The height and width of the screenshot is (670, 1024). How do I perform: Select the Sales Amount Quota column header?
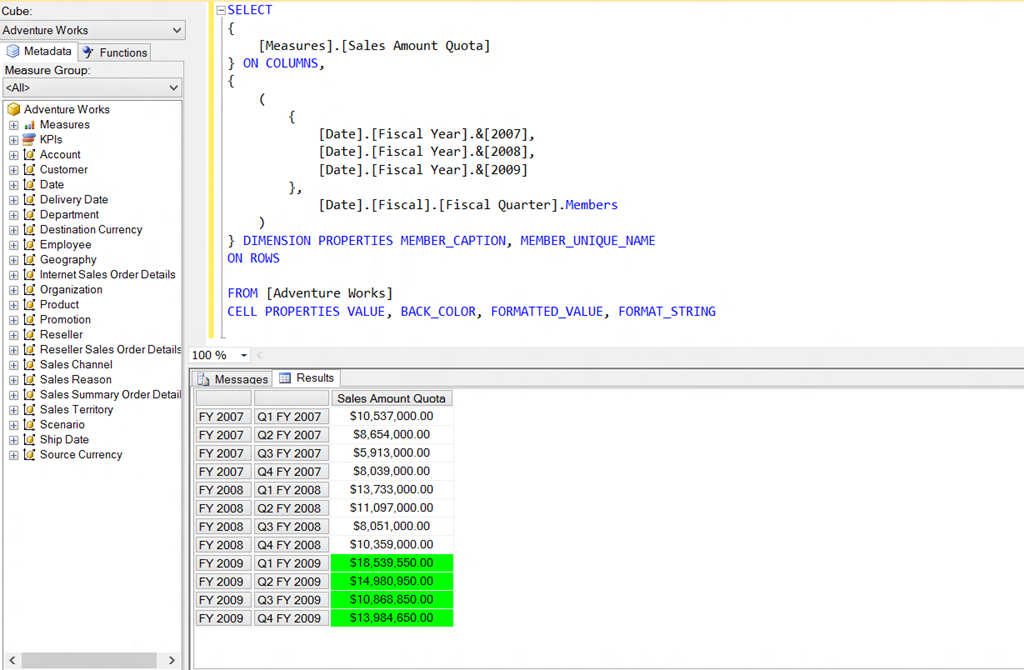pyautogui.click(x=391, y=398)
